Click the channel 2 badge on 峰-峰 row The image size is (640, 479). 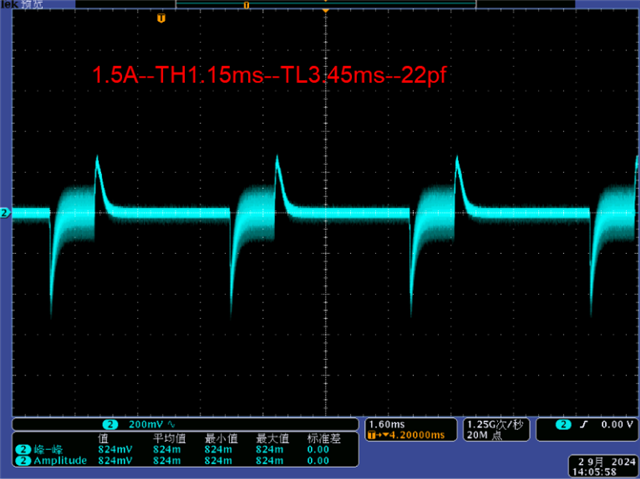(x=23, y=450)
